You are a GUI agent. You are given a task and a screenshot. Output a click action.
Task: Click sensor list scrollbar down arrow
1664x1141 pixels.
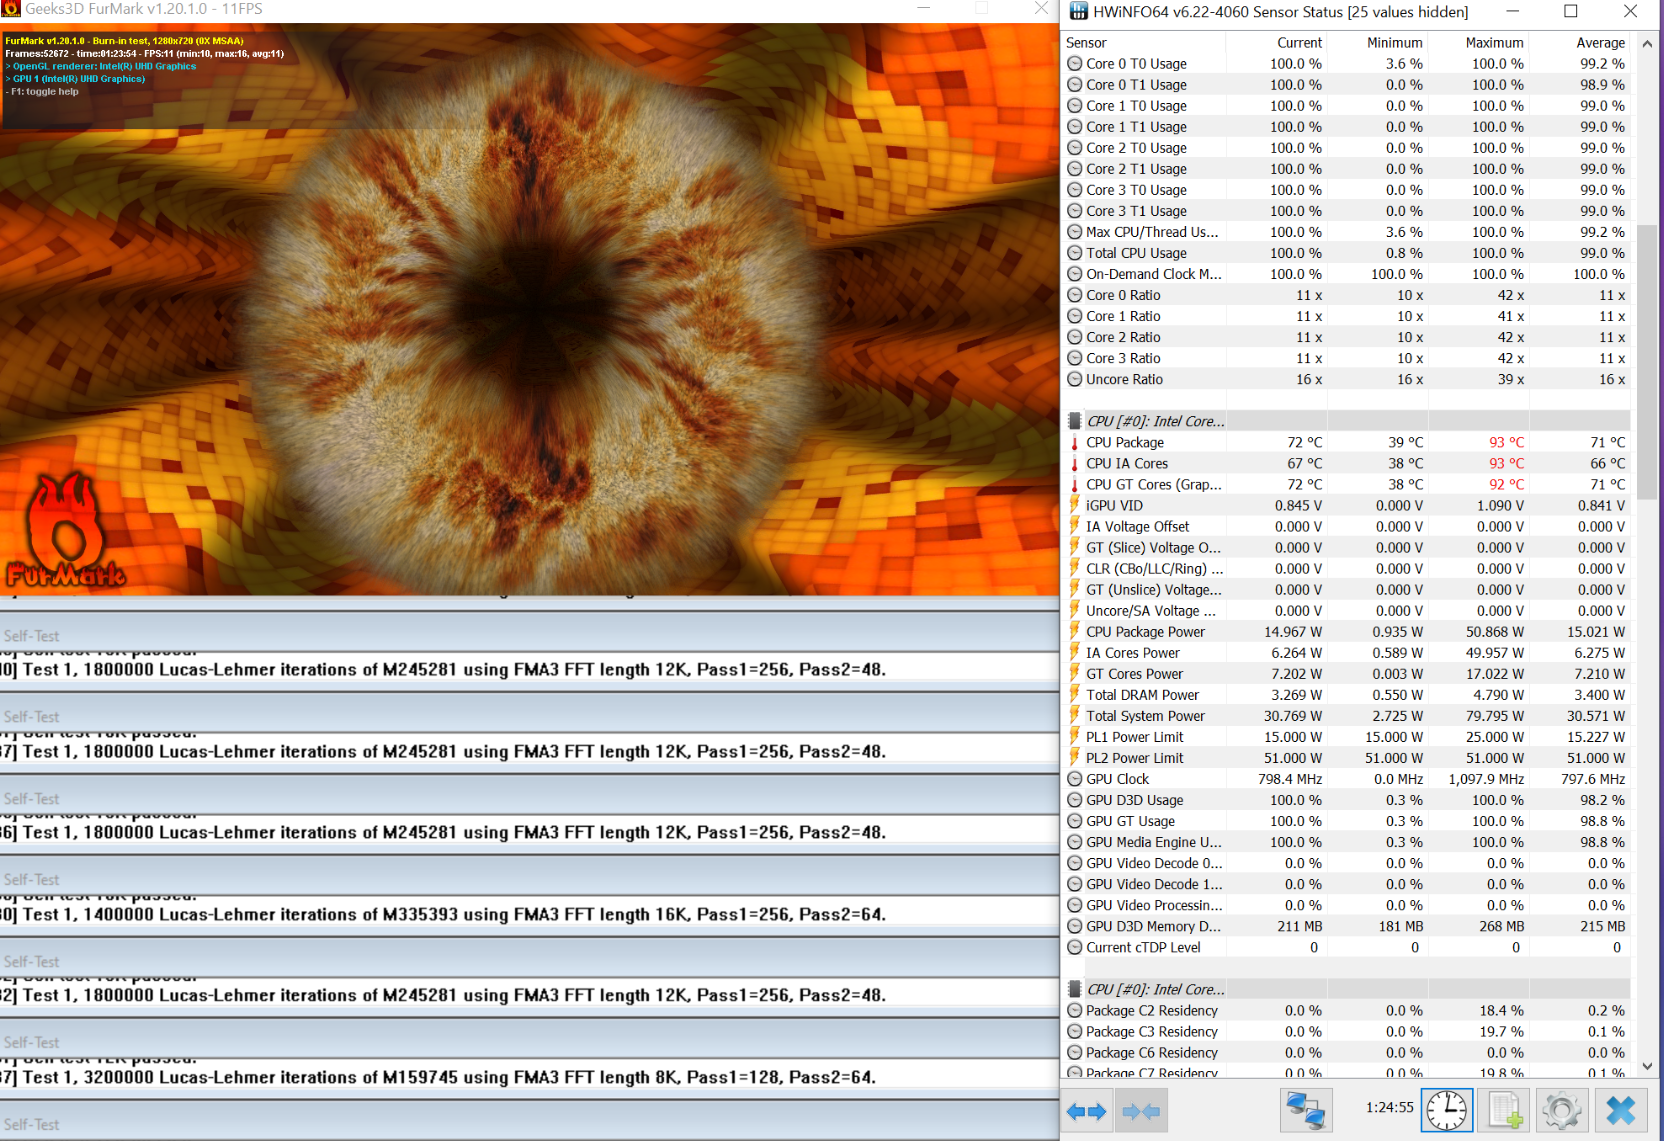[1647, 1066]
